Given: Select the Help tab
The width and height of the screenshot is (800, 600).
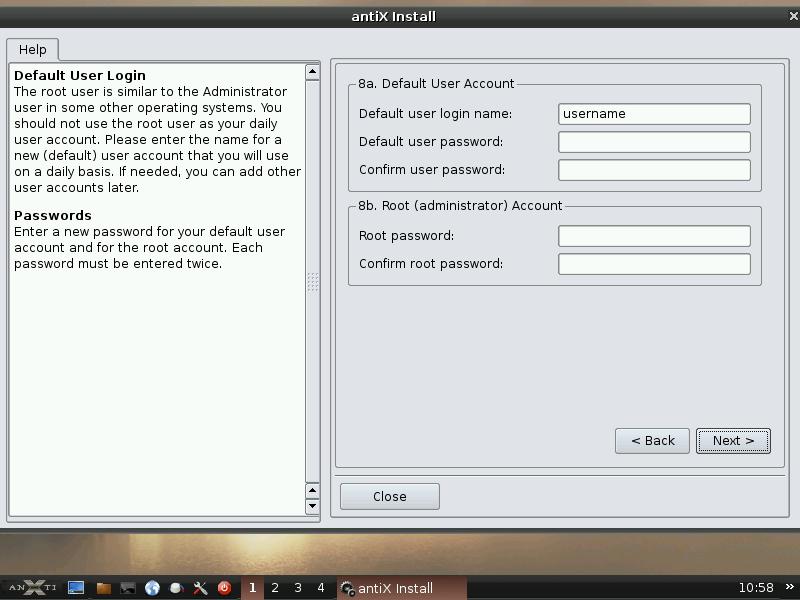Looking at the screenshot, I should tap(33, 49).
